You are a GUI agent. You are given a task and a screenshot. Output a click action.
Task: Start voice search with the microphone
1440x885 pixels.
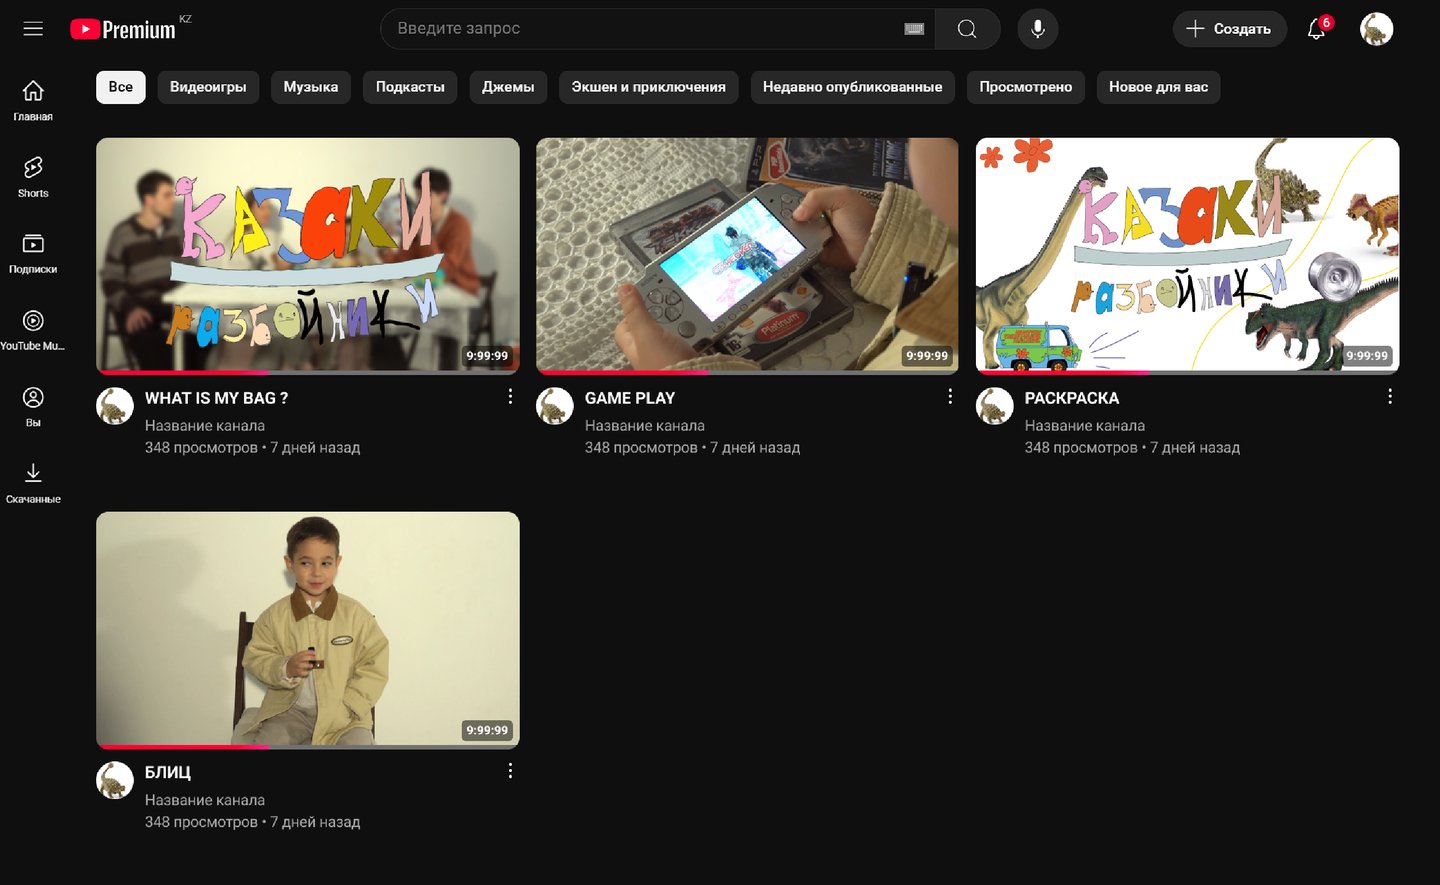[1038, 29]
